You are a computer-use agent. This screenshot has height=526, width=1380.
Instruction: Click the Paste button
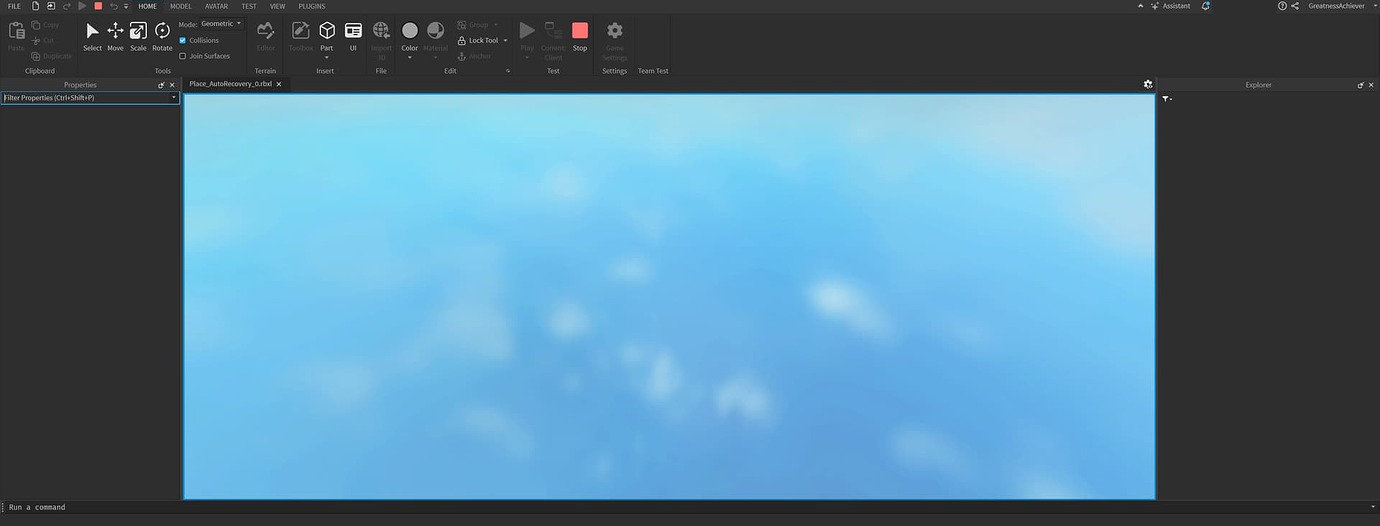(x=16, y=37)
